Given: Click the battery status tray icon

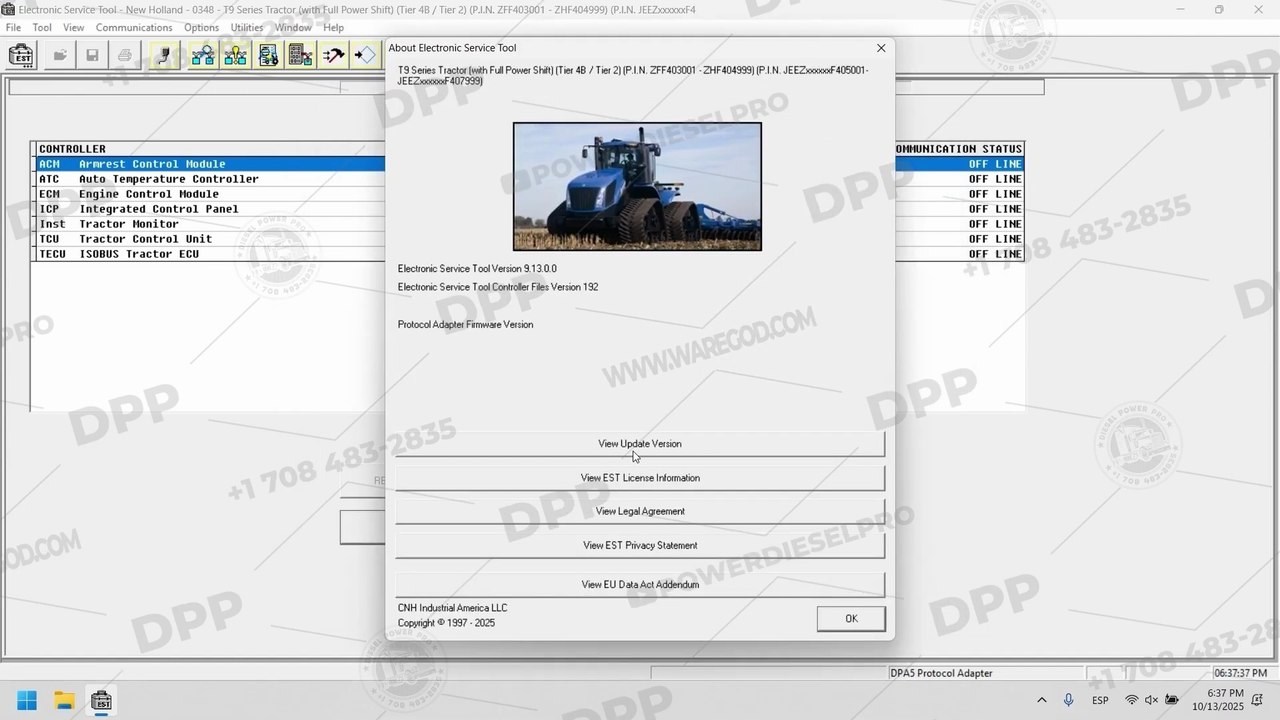Looking at the screenshot, I should pyautogui.click(x=1172, y=700).
